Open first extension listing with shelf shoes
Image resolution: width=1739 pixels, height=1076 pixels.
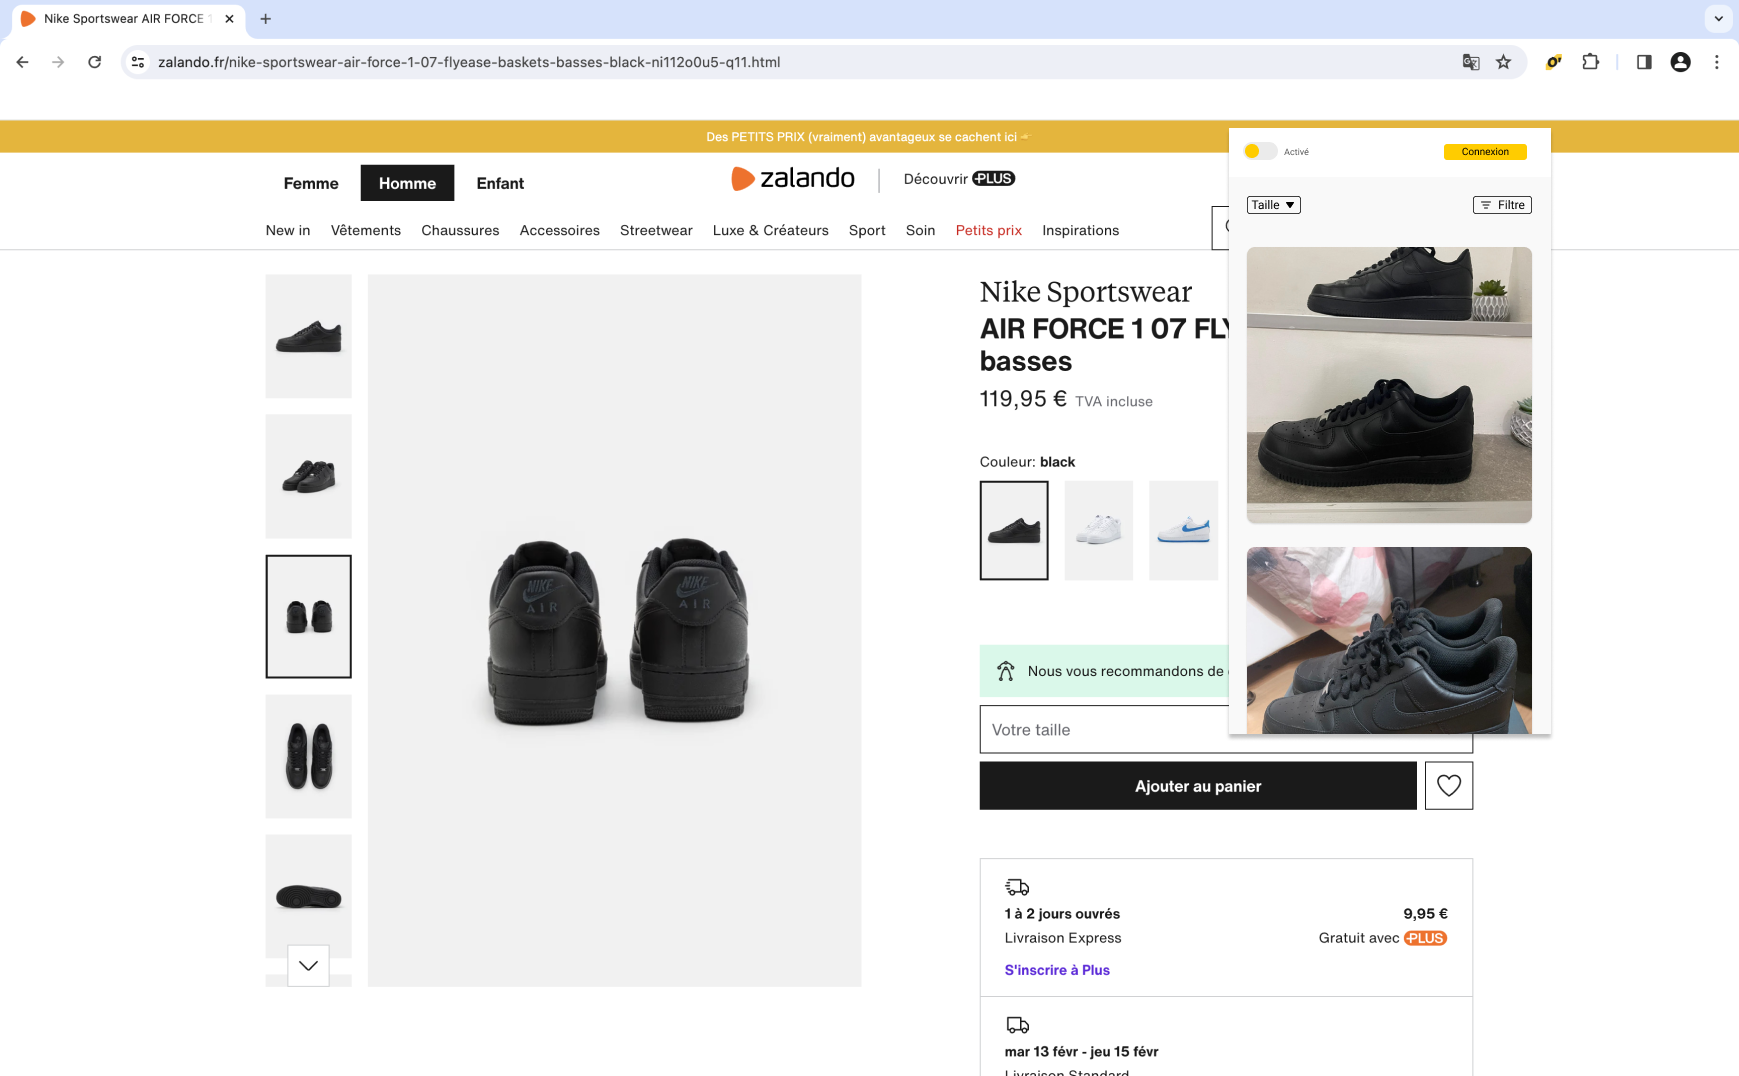[x=1389, y=385]
